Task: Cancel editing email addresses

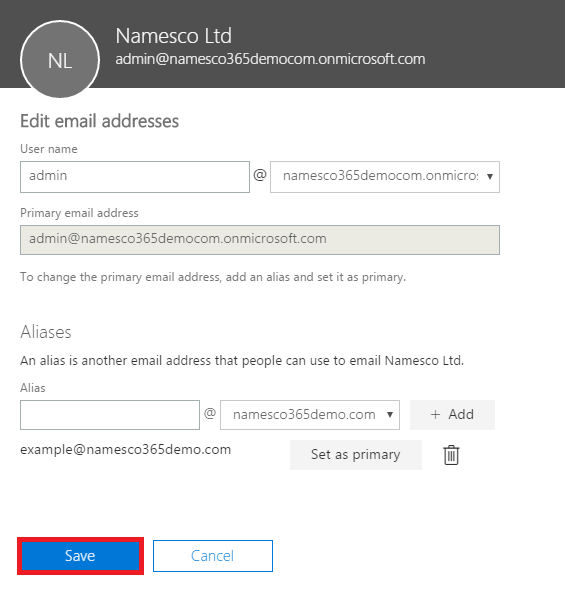Action: tap(213, 556)
